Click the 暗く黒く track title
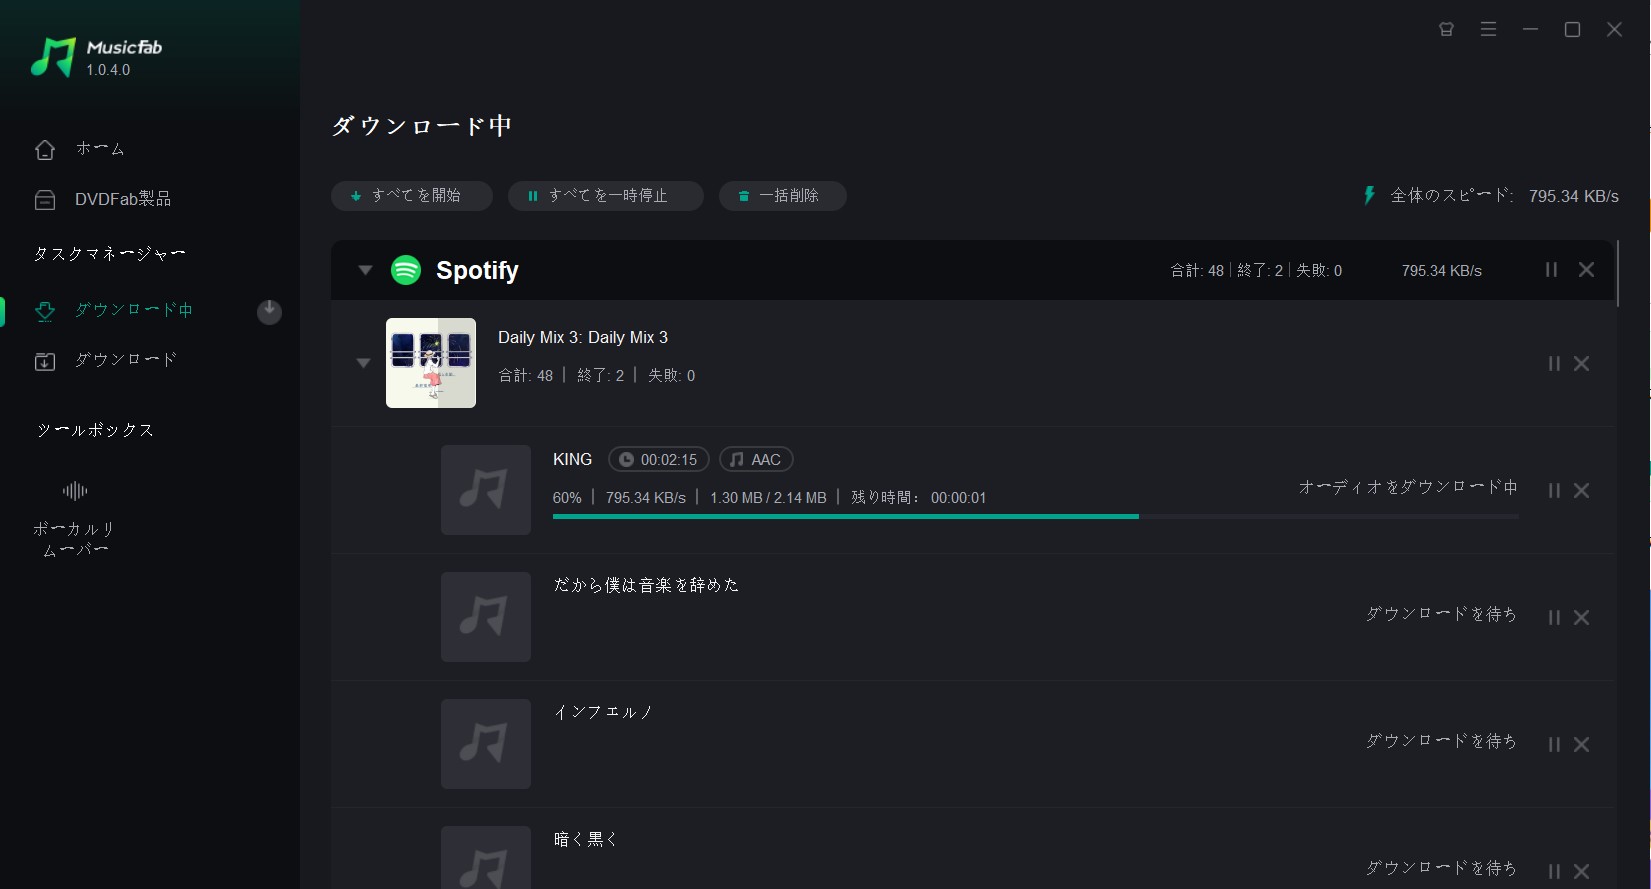 coord(586,839)
